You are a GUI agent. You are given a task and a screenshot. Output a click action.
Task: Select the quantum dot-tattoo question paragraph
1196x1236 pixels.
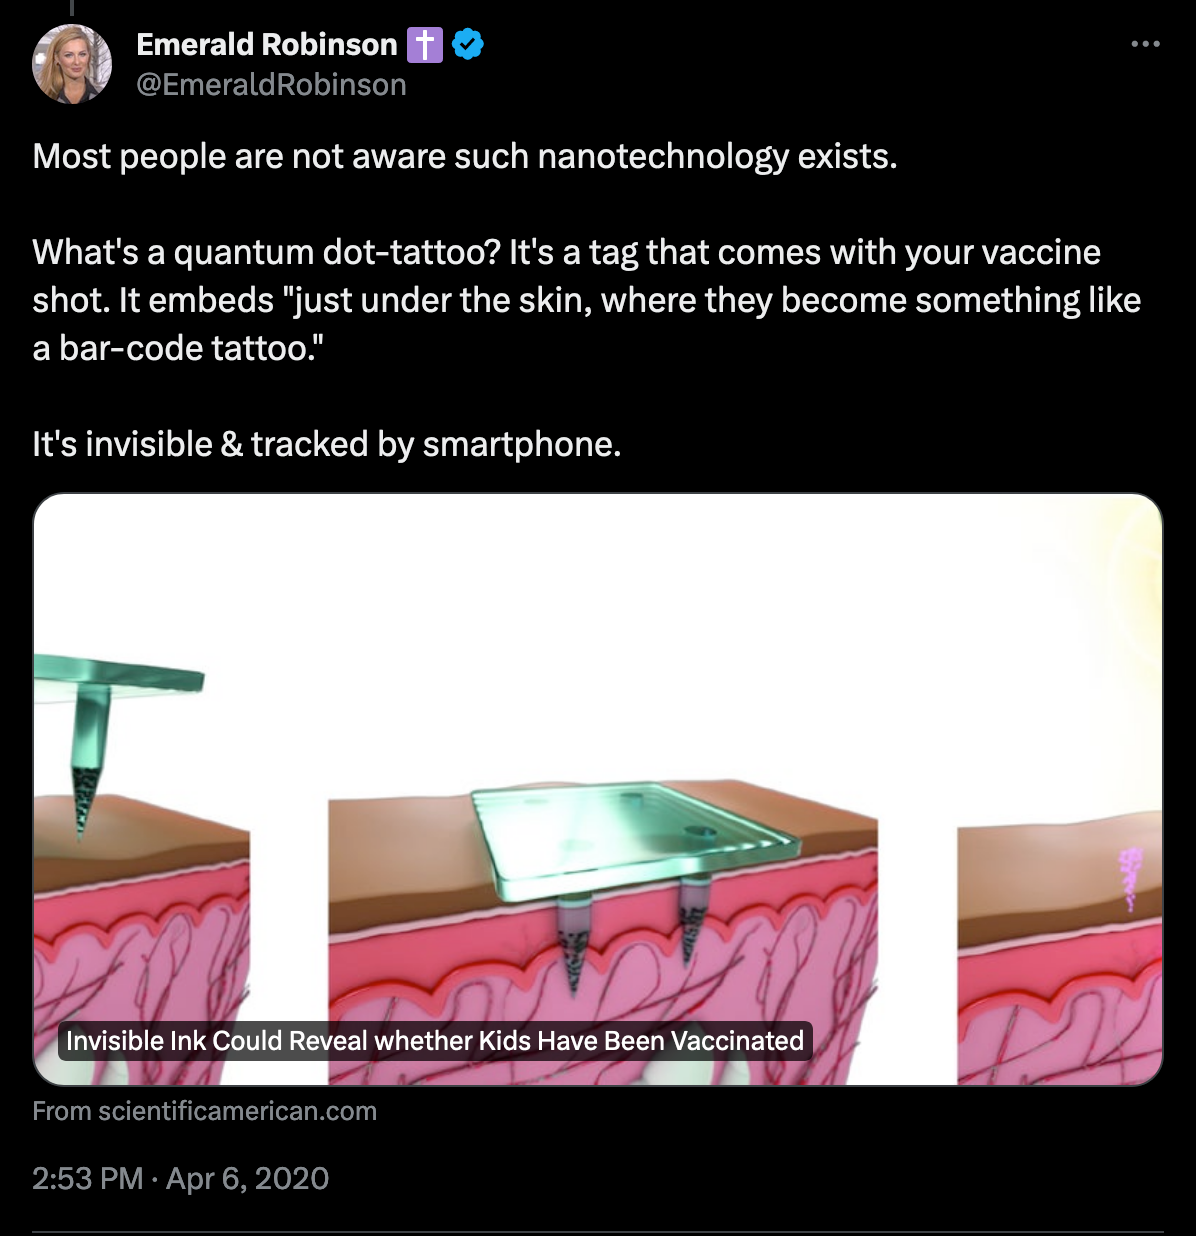point(587,300)
